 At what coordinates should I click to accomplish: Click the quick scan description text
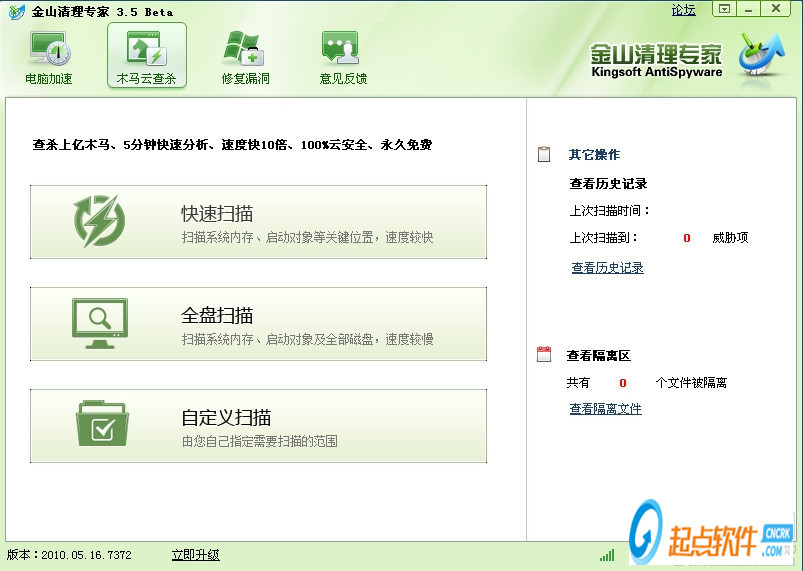click(x=307, y=237)
